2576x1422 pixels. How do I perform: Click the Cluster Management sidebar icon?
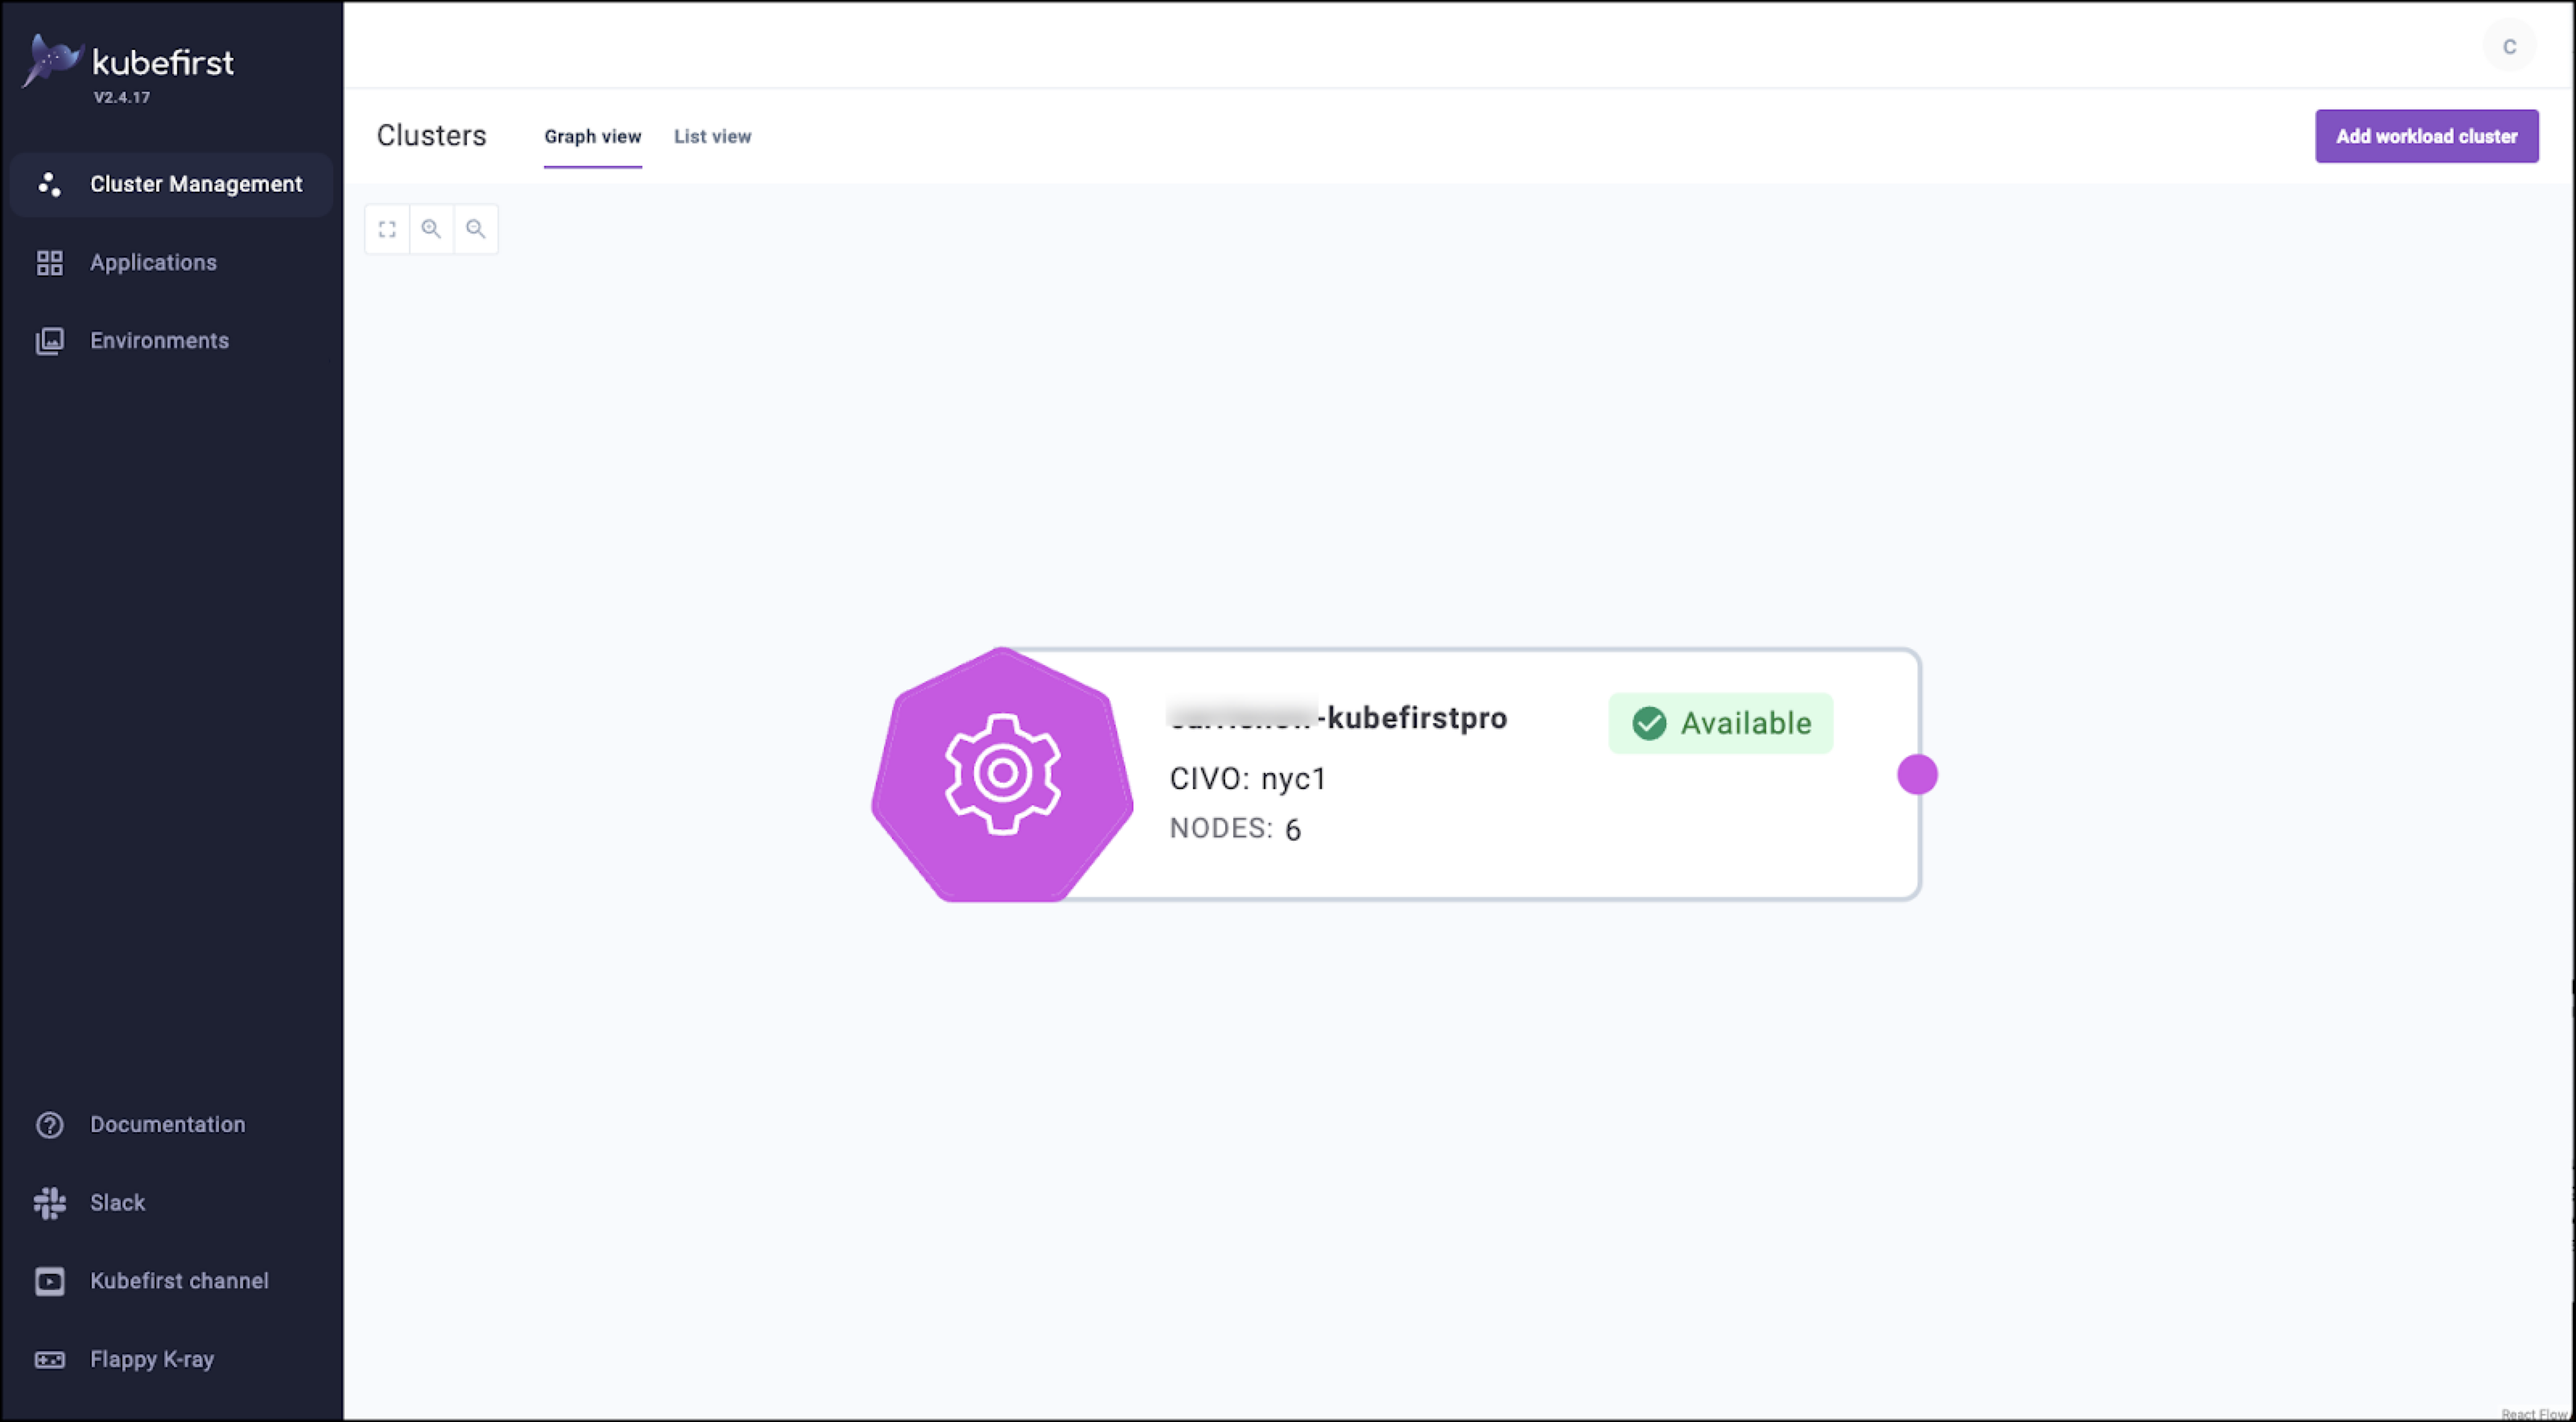(x=49, y=184)
